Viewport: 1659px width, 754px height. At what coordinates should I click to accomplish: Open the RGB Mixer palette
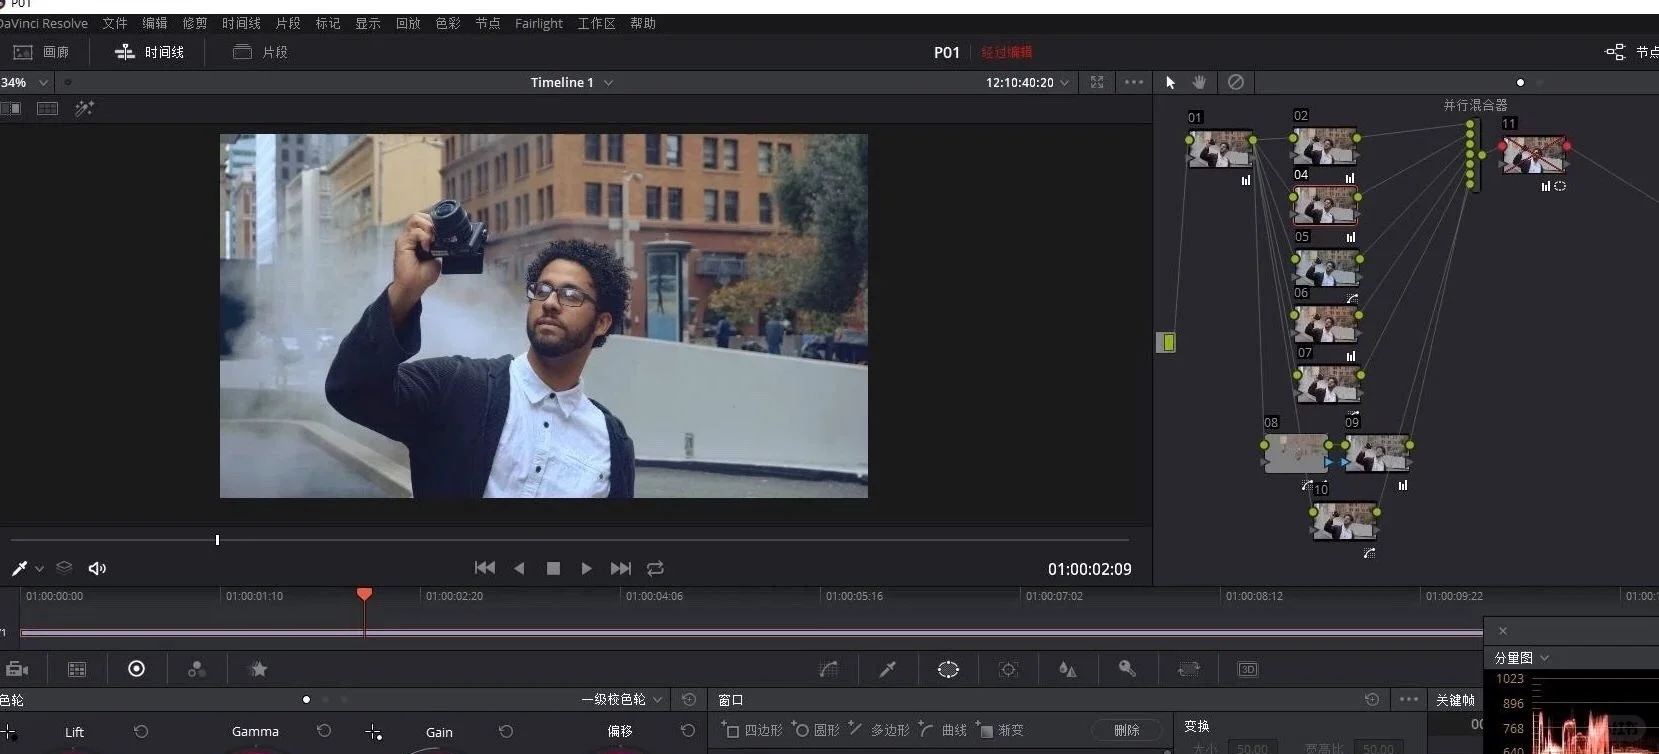pyautogui.click(x=197, y=669)
